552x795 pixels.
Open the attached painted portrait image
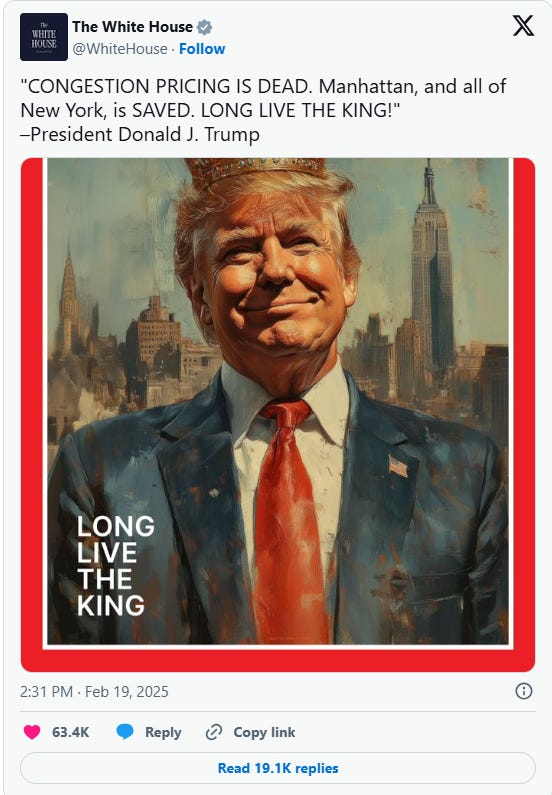[x=278, y=415]
